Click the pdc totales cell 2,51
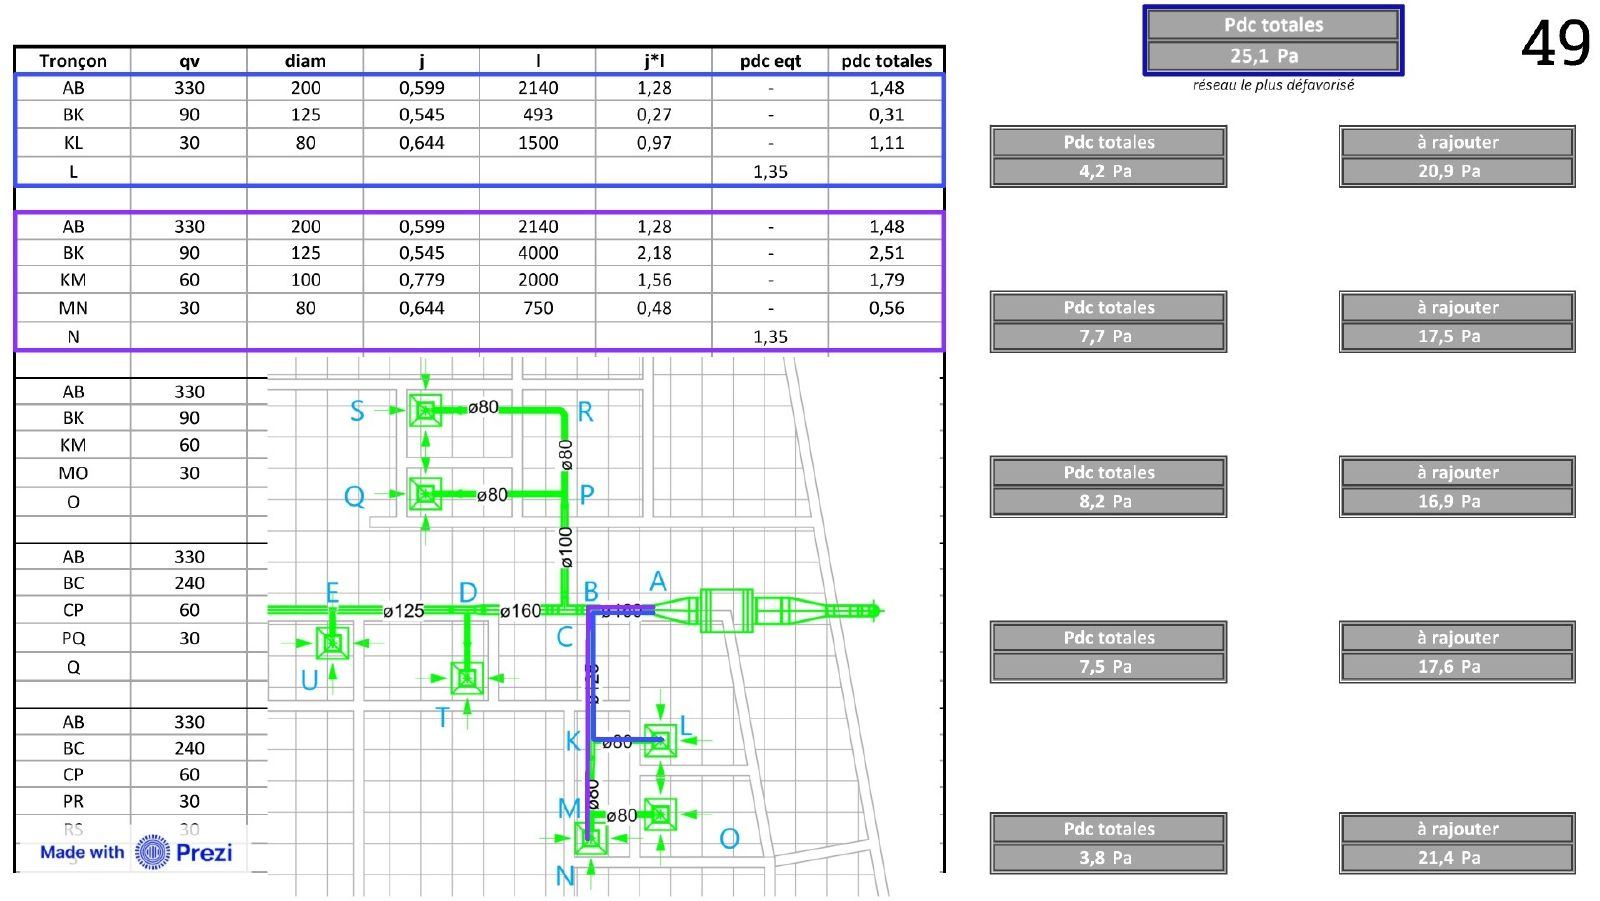The image size is (1600, 901). point(886,253)
